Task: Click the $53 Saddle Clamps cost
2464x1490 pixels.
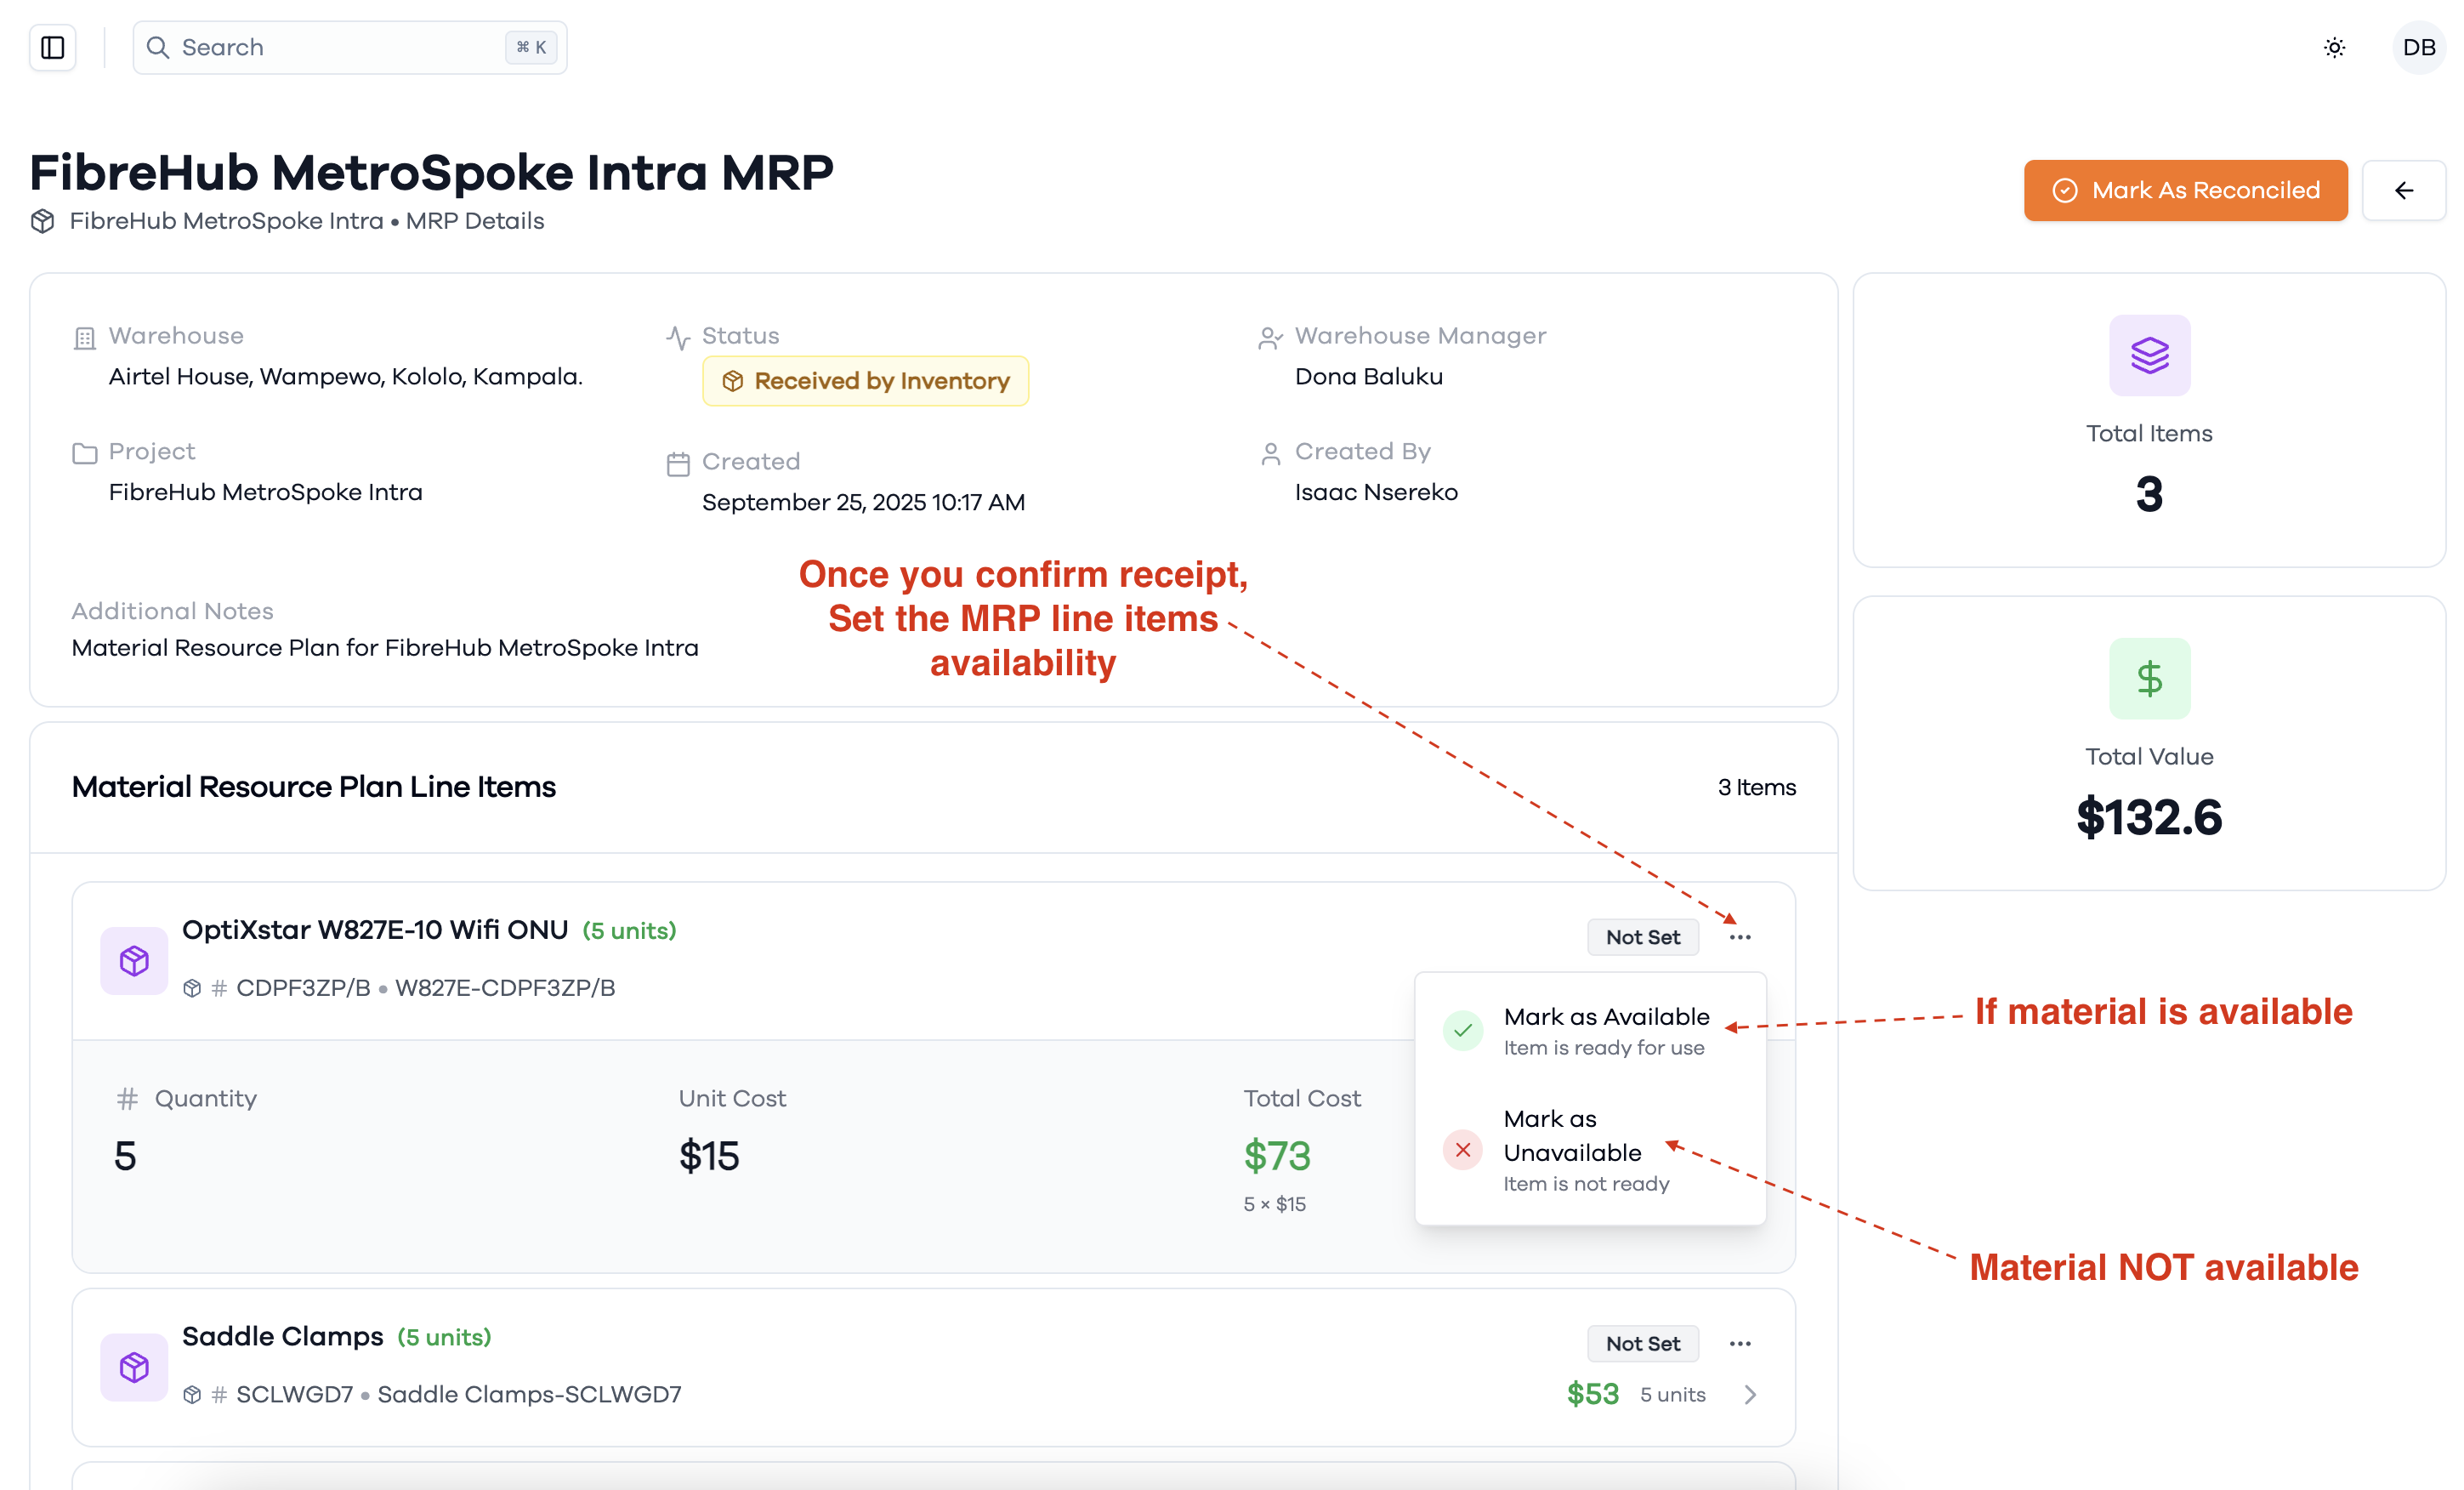Action: point(1592,1394)
